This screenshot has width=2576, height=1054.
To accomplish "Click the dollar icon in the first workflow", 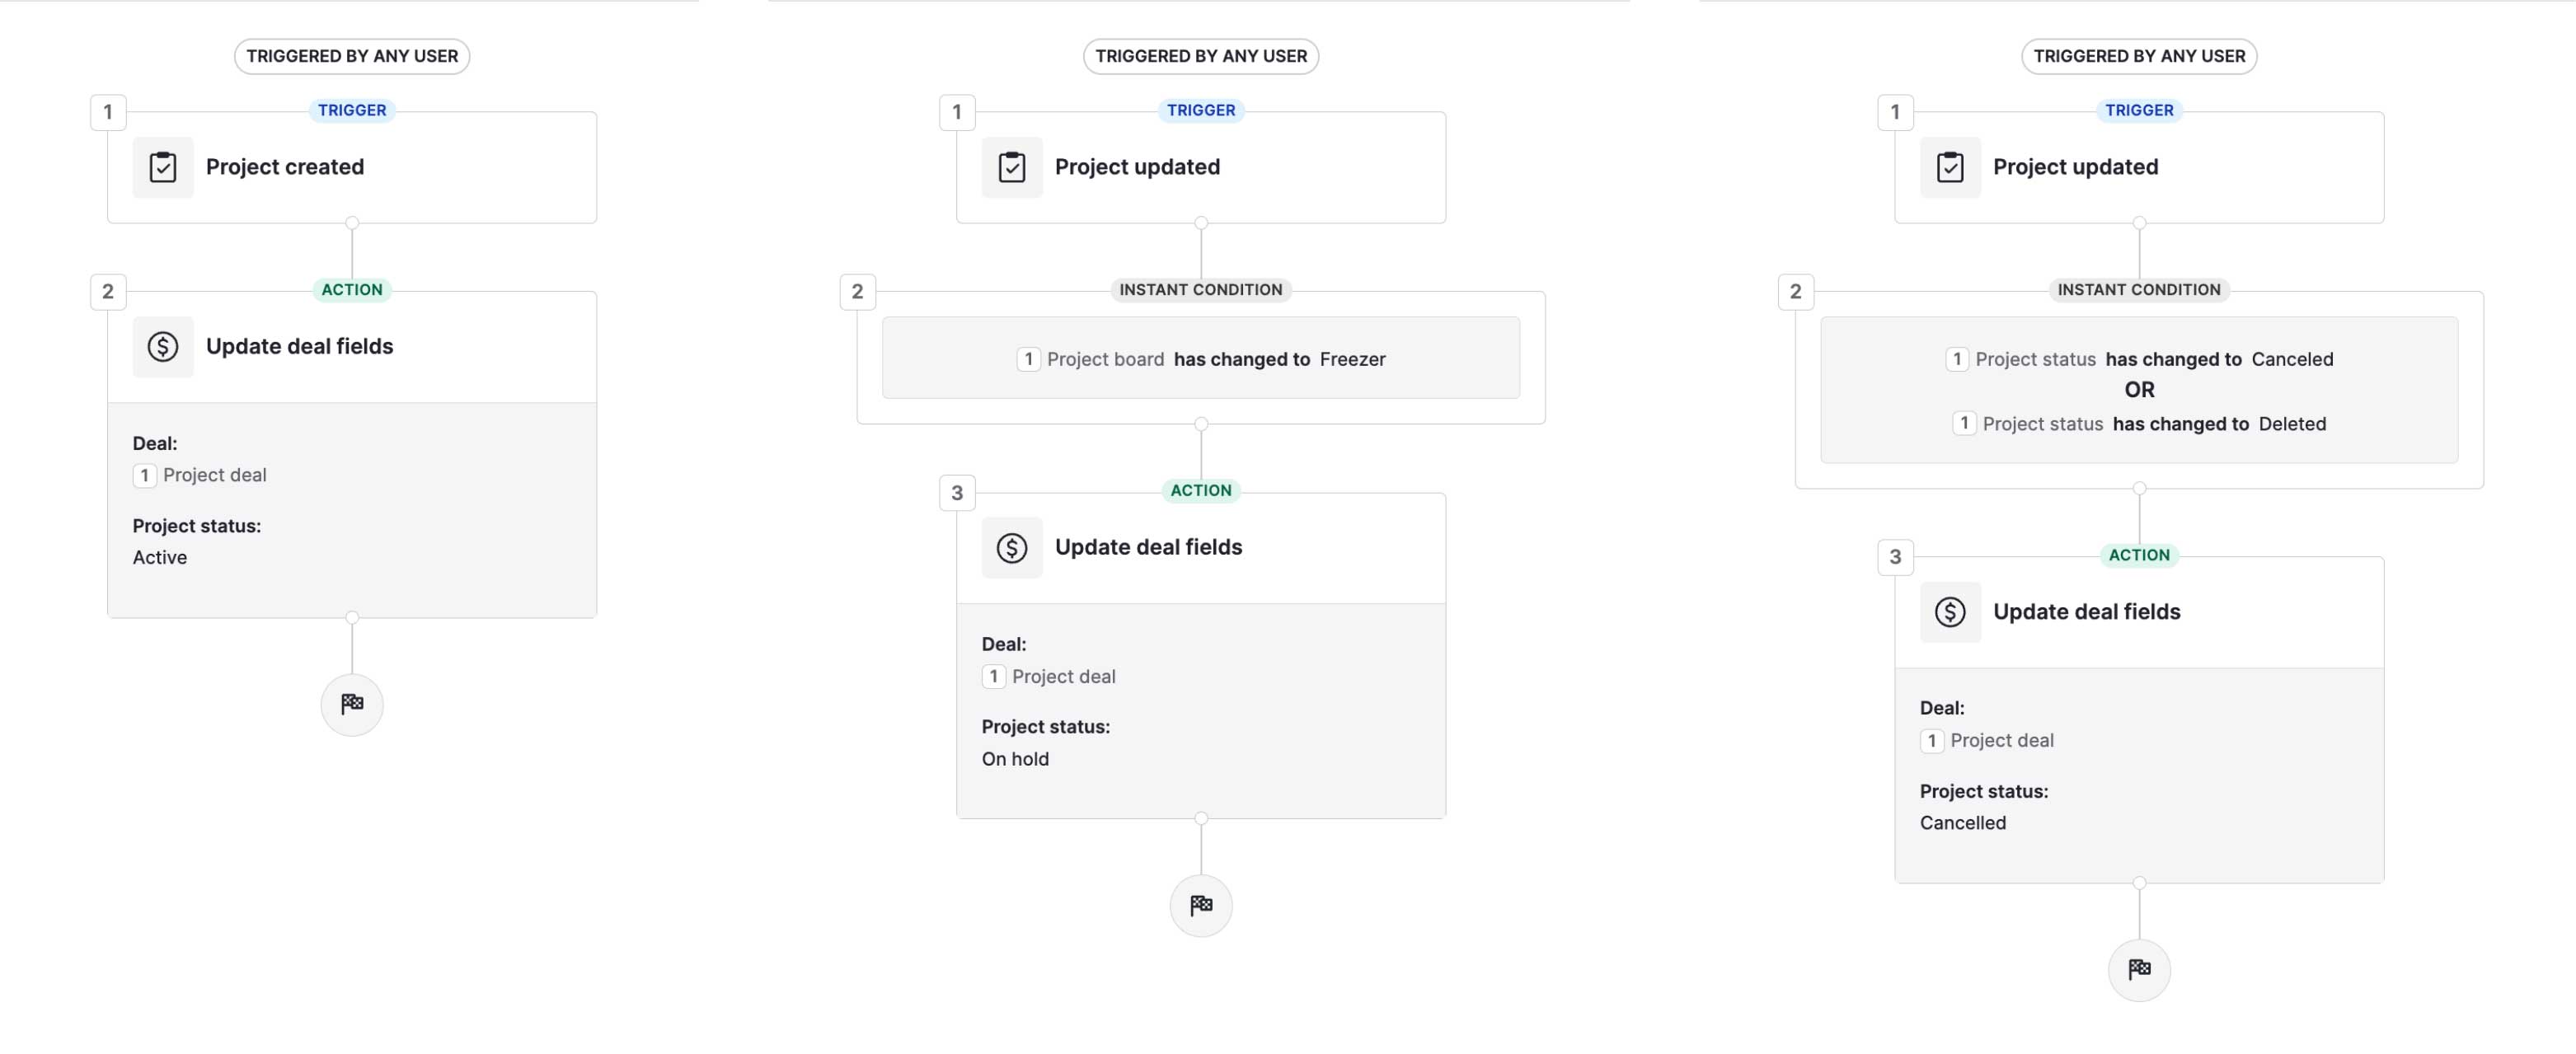I will (163, 347).
